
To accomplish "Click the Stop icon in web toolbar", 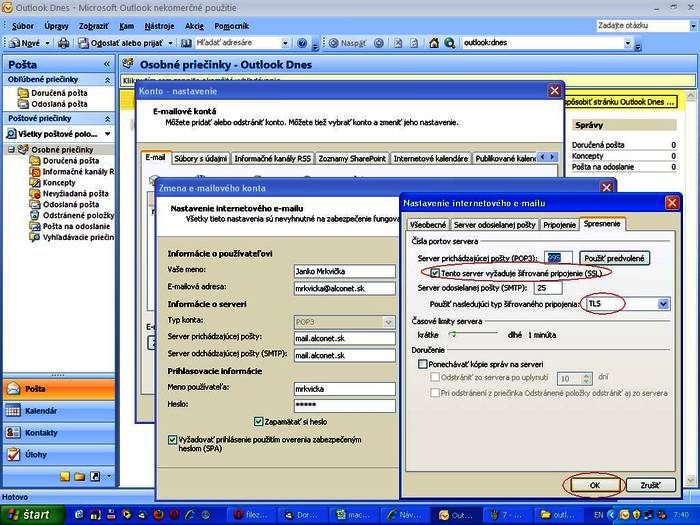I will [x=398, y=43].
